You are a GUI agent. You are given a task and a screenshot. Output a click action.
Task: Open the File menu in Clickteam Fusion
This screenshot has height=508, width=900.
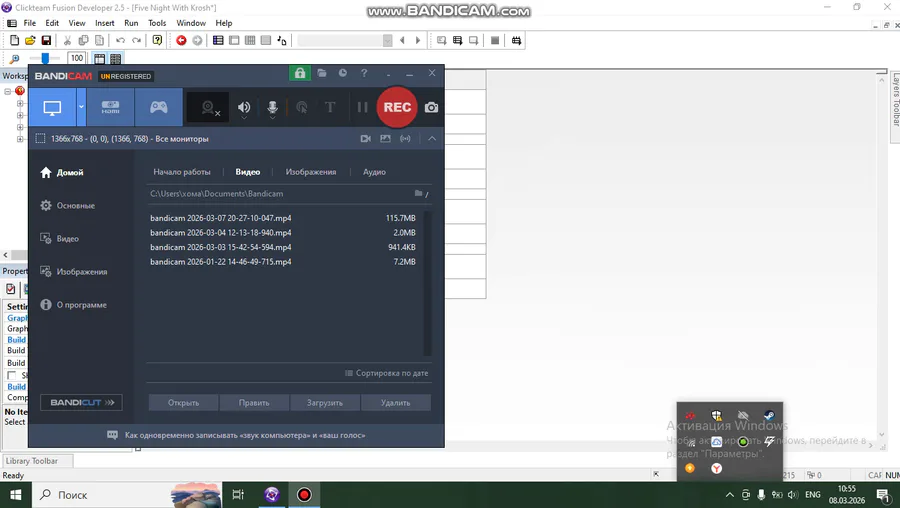pyautogui.click(x=30, y=23)
